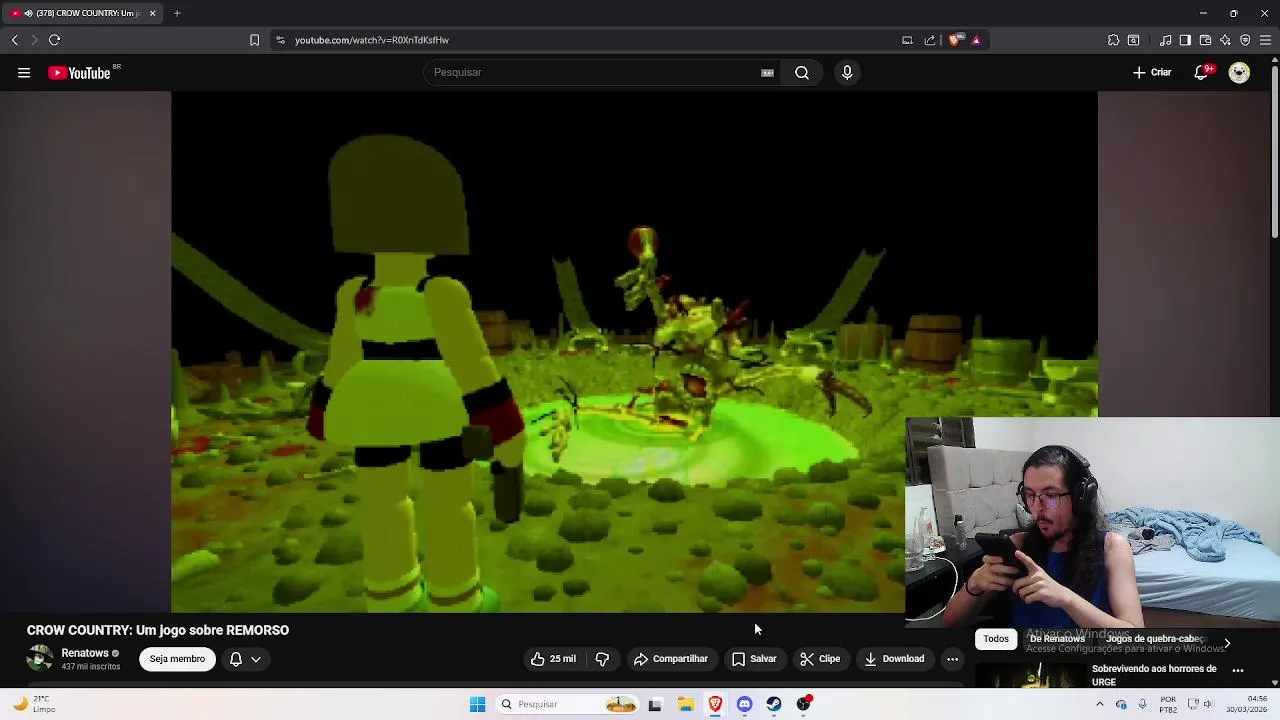1280x720 pixels.
Task: Open the tab search icon in toolbar
Action: pos(1133,40)
